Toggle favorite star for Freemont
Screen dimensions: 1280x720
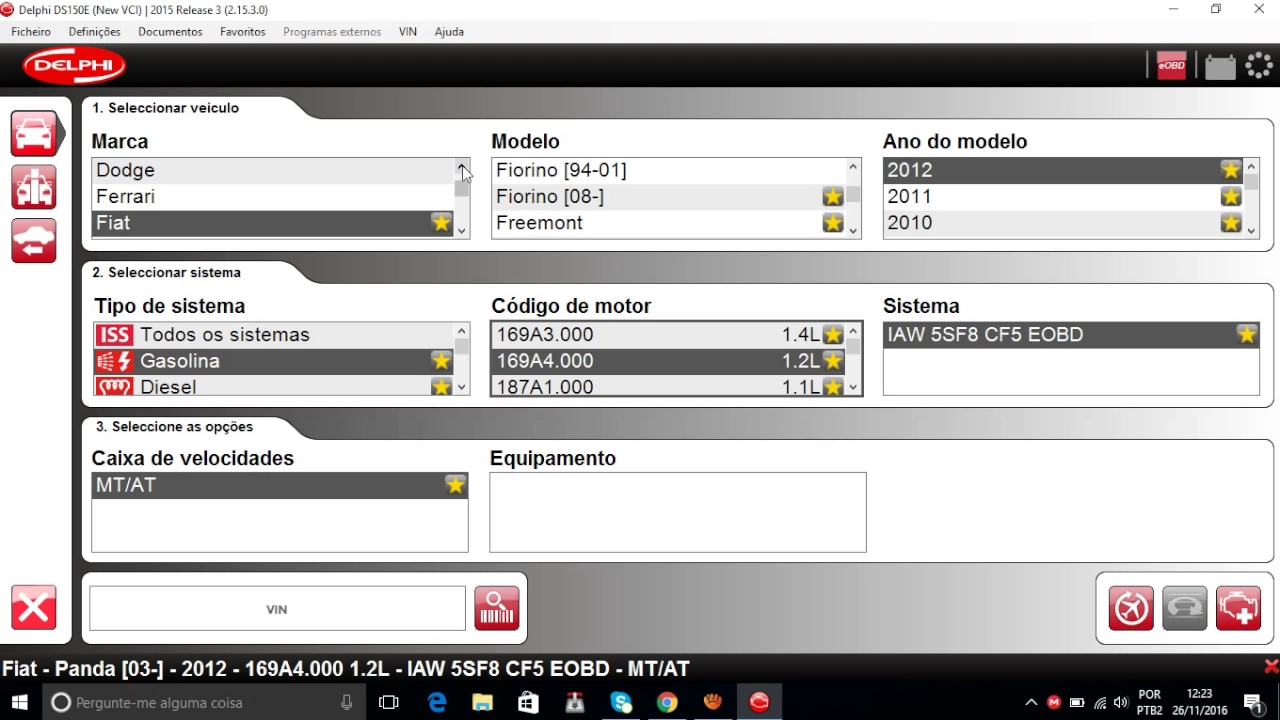click(x=832, y=223)
